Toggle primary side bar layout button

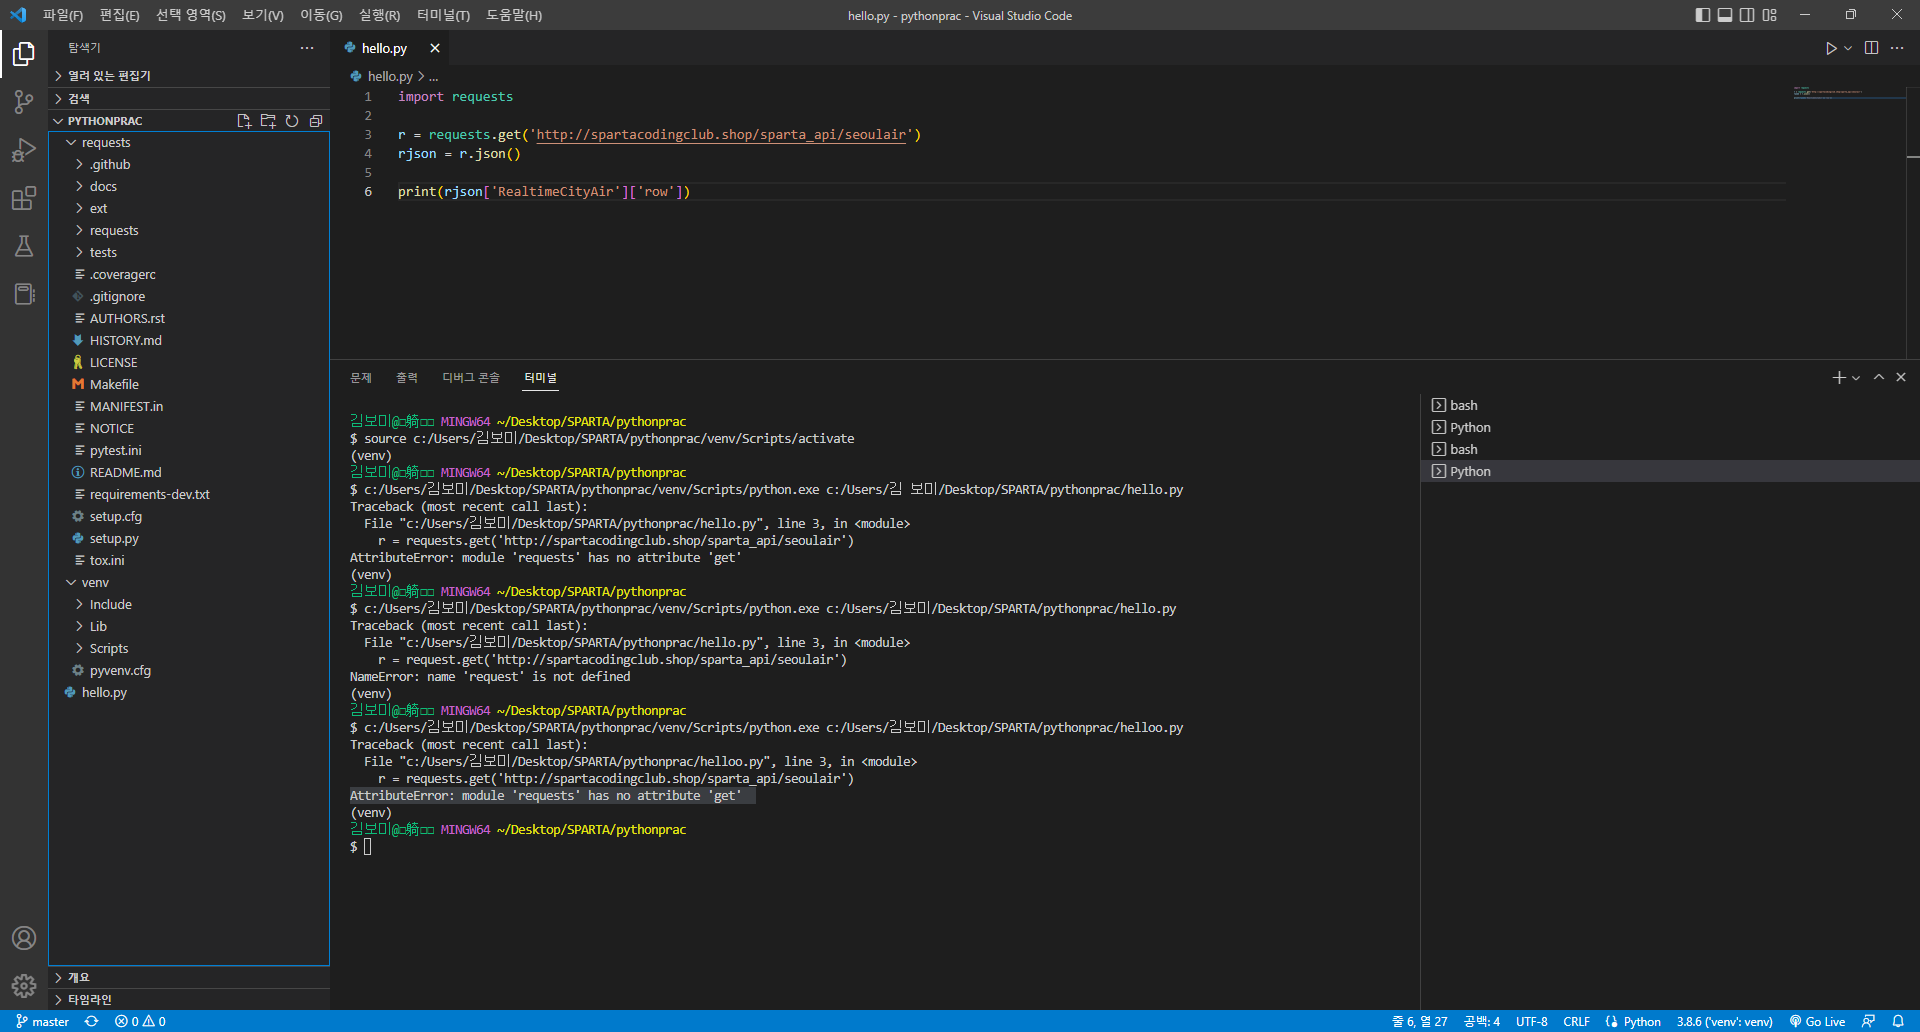tap(1703, 15)
